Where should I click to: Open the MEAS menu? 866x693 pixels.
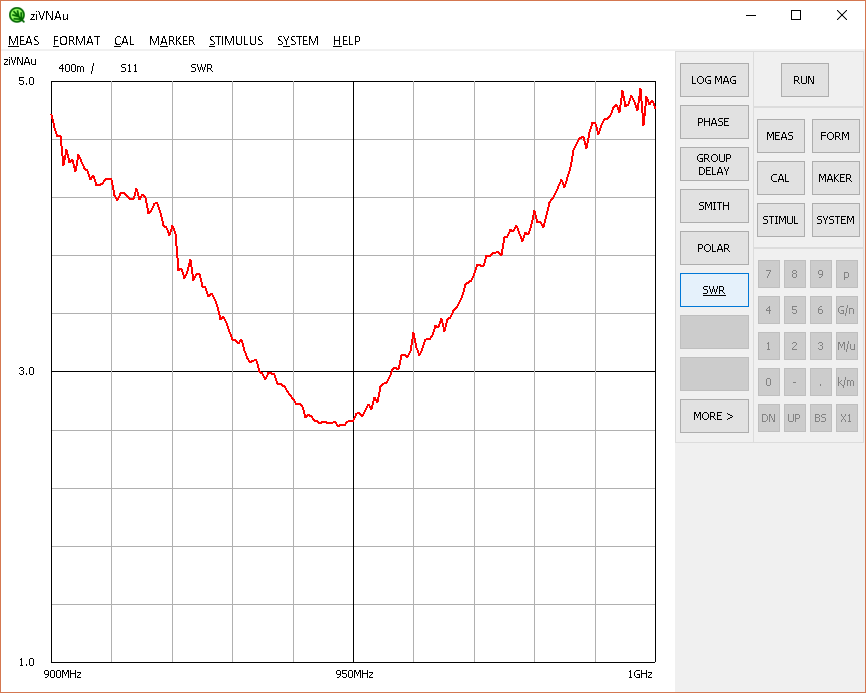click(24, 41)
